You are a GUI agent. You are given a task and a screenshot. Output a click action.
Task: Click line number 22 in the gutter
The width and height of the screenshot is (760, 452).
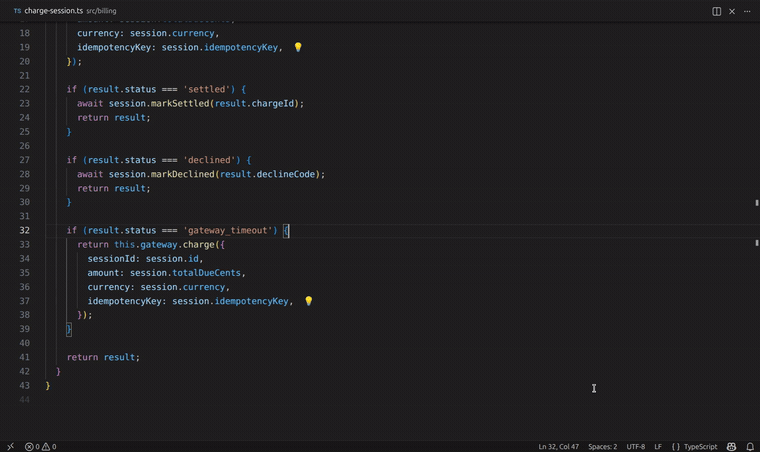[x=24, y=89]
